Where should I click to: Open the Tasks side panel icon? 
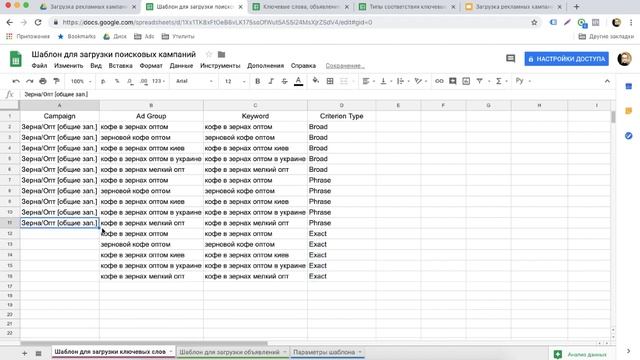629,136
